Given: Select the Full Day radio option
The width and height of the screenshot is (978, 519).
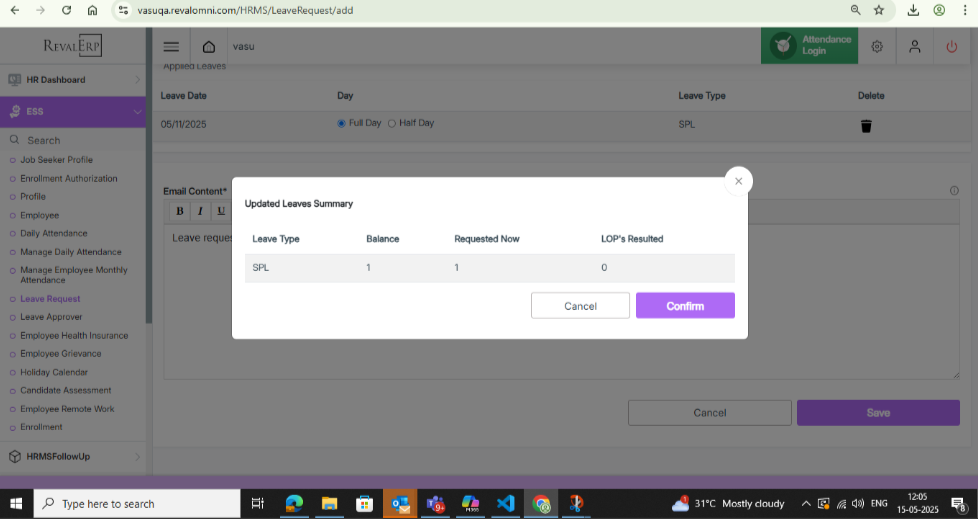Looking at the screenshot, I should click(342, 123).
